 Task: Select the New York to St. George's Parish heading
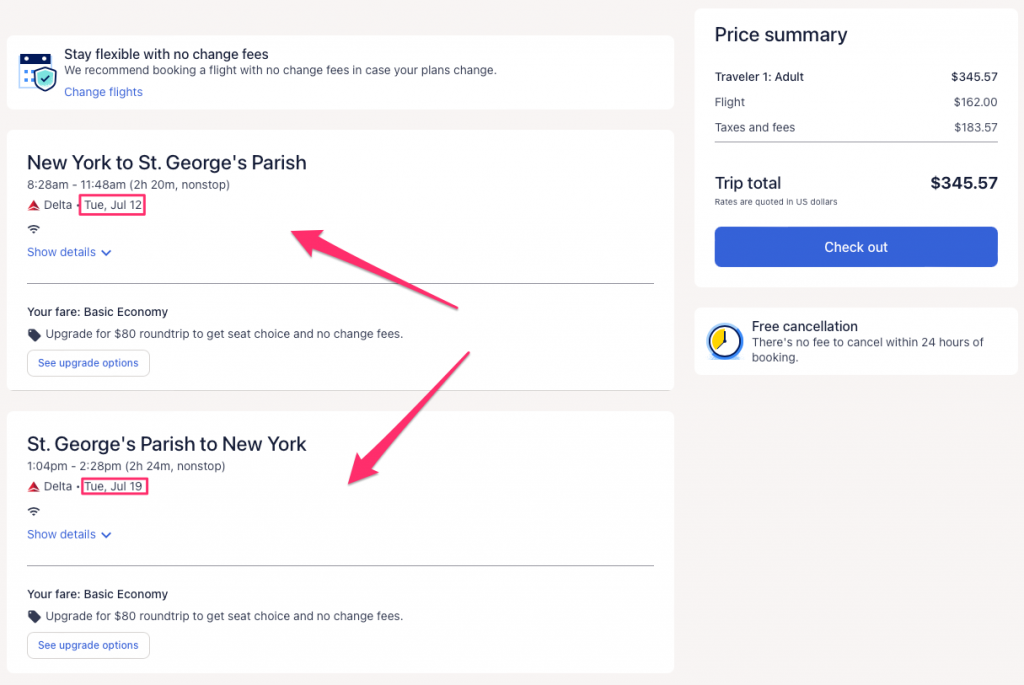coord(166,162)
